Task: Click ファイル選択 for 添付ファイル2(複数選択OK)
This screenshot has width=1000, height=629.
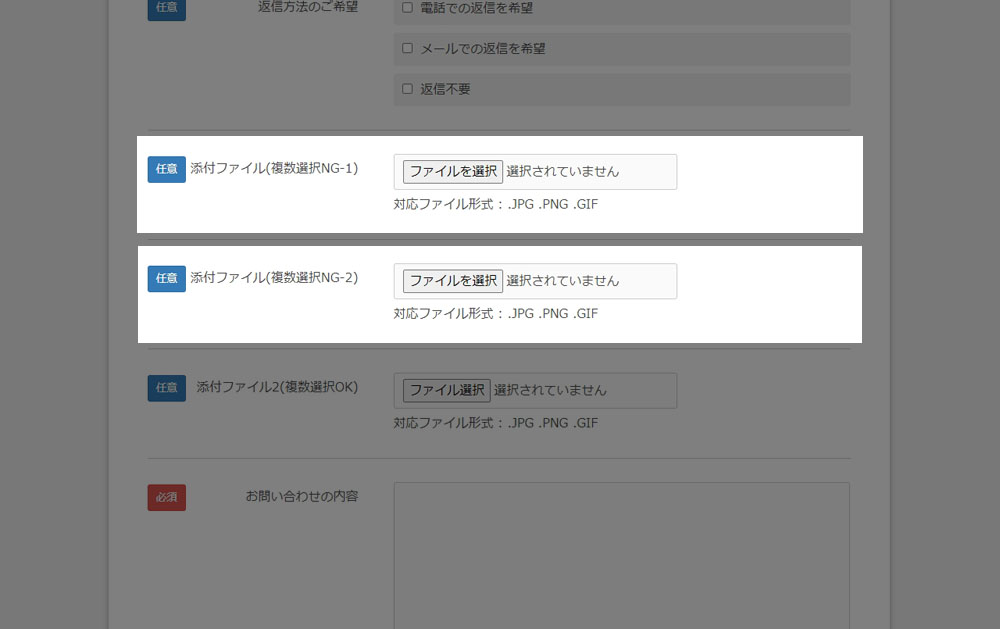Action: 445,390
